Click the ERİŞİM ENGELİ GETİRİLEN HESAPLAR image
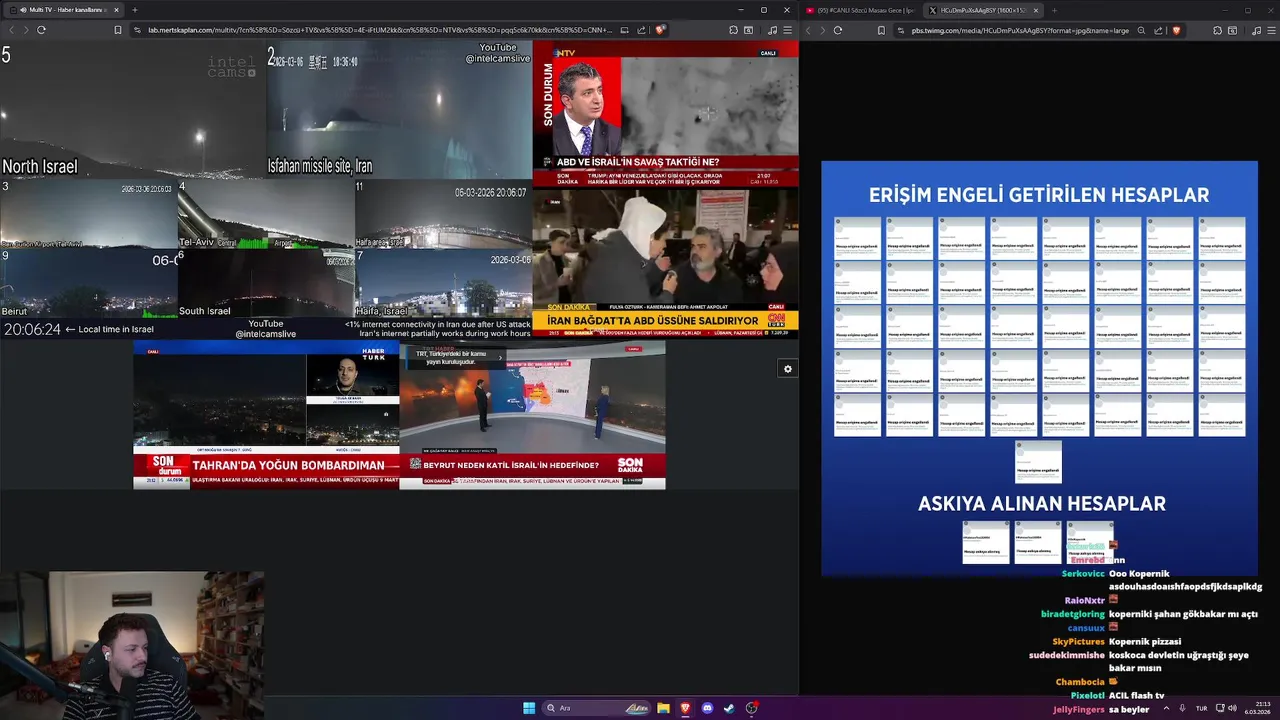1280x720 pixels. (1039, 368)
